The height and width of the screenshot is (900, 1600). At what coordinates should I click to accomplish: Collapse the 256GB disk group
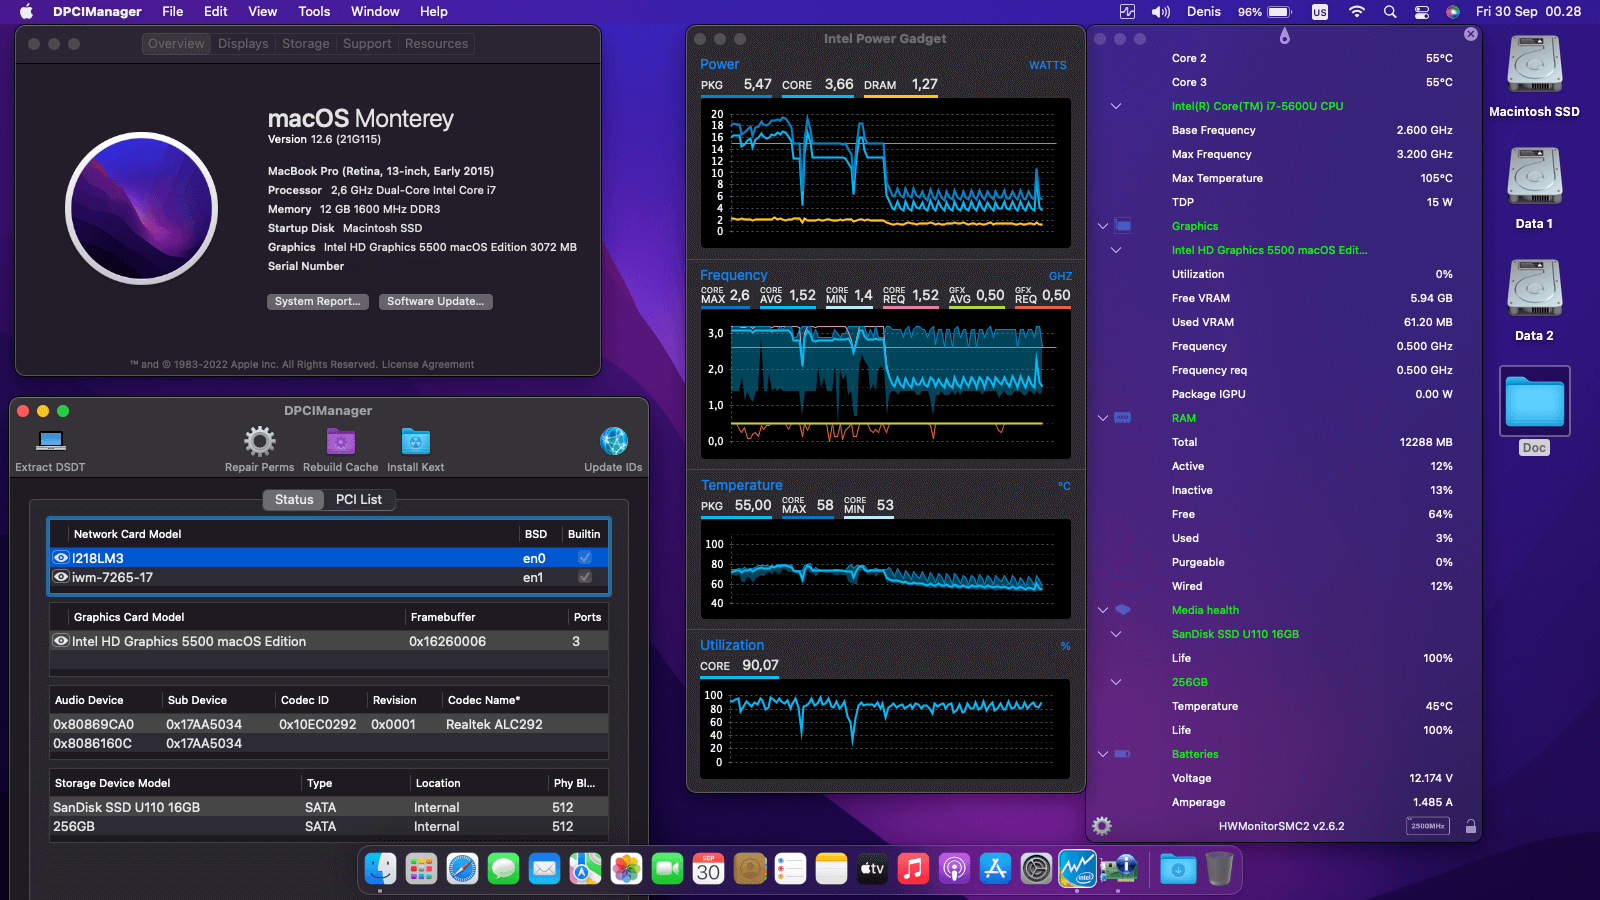[1116, 682]
